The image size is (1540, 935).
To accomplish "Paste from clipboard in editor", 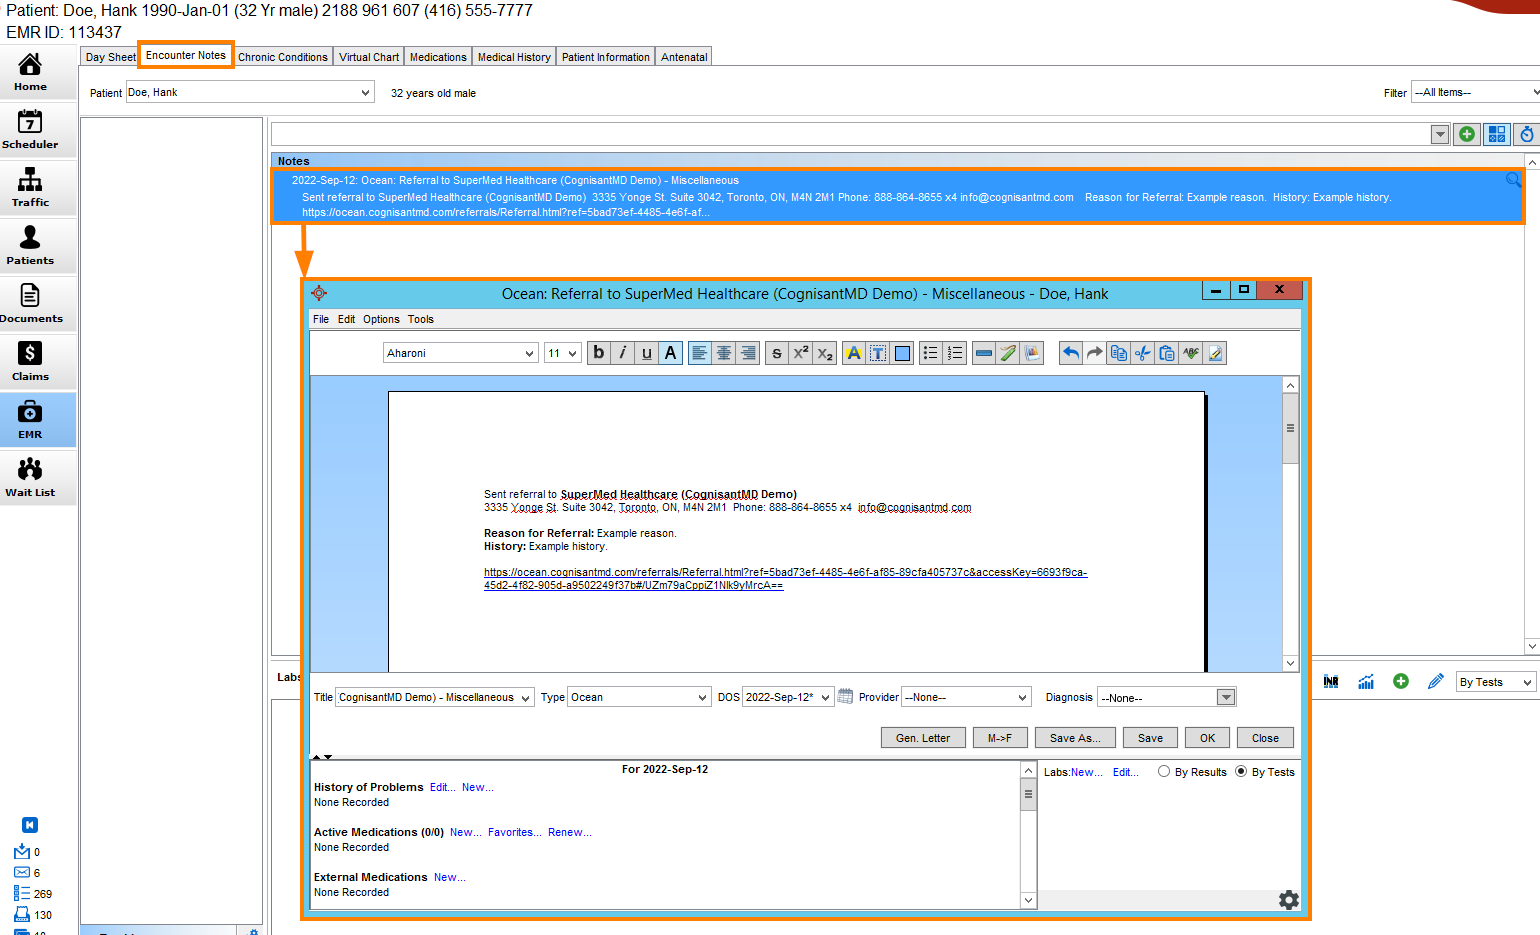I will (x=1167, y=353).
